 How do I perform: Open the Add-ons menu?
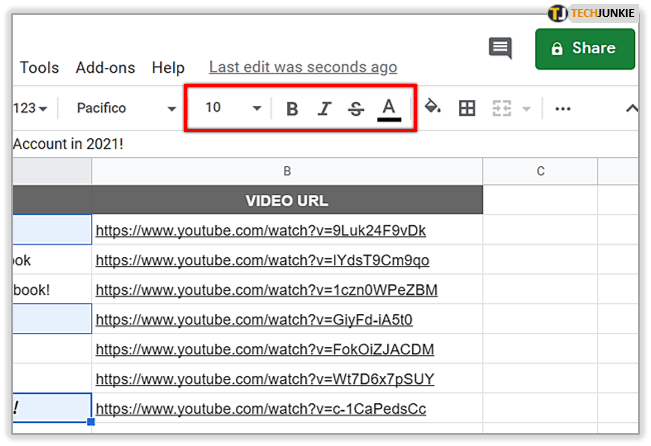click(x=105, y=68)
